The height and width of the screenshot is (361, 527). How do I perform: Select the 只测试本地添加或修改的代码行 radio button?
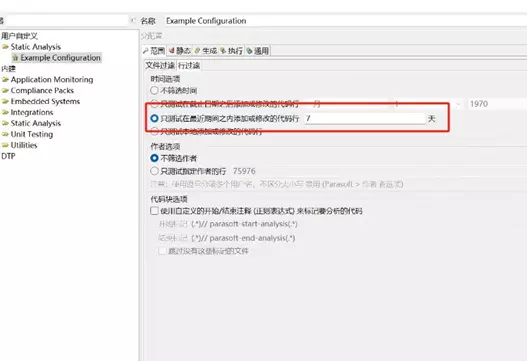[154, 131]
